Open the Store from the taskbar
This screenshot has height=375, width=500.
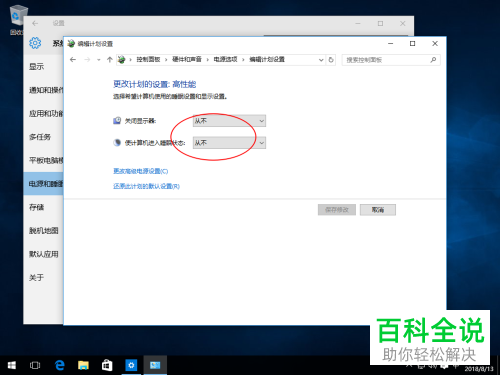click(x=107, y=365)
